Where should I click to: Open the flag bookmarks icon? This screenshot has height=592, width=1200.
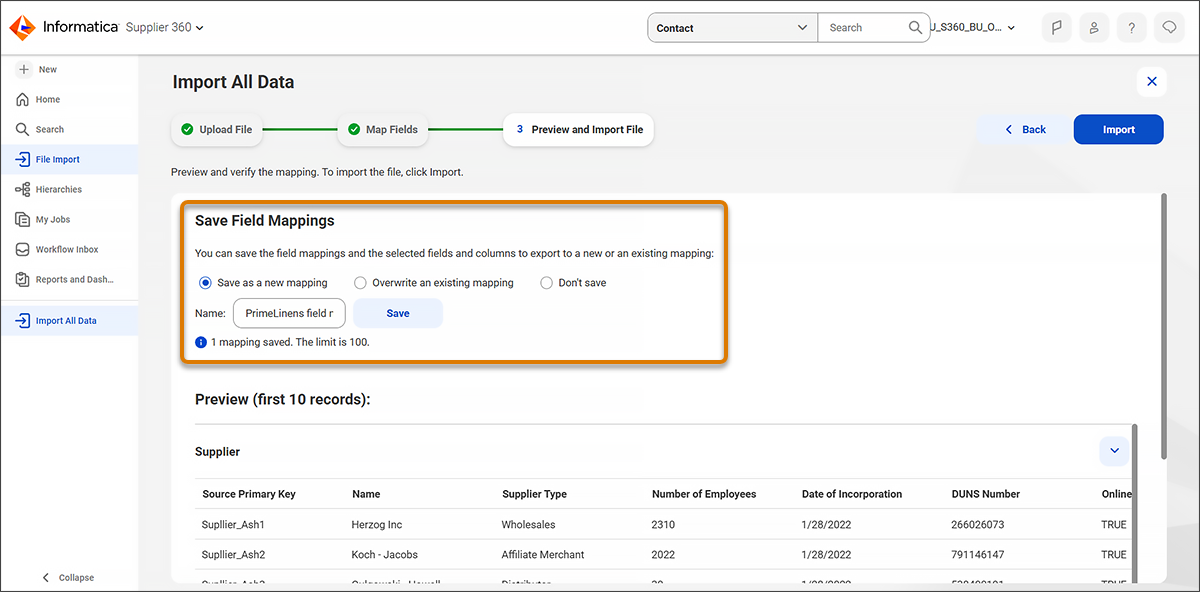coord(1057,28)
